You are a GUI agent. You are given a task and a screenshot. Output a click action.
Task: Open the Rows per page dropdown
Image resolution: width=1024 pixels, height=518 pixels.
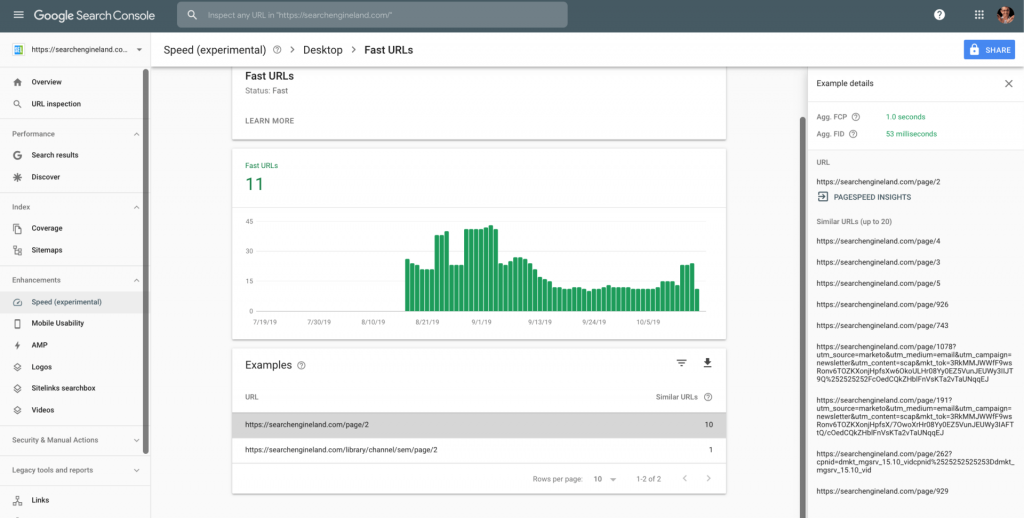point(605,479)
